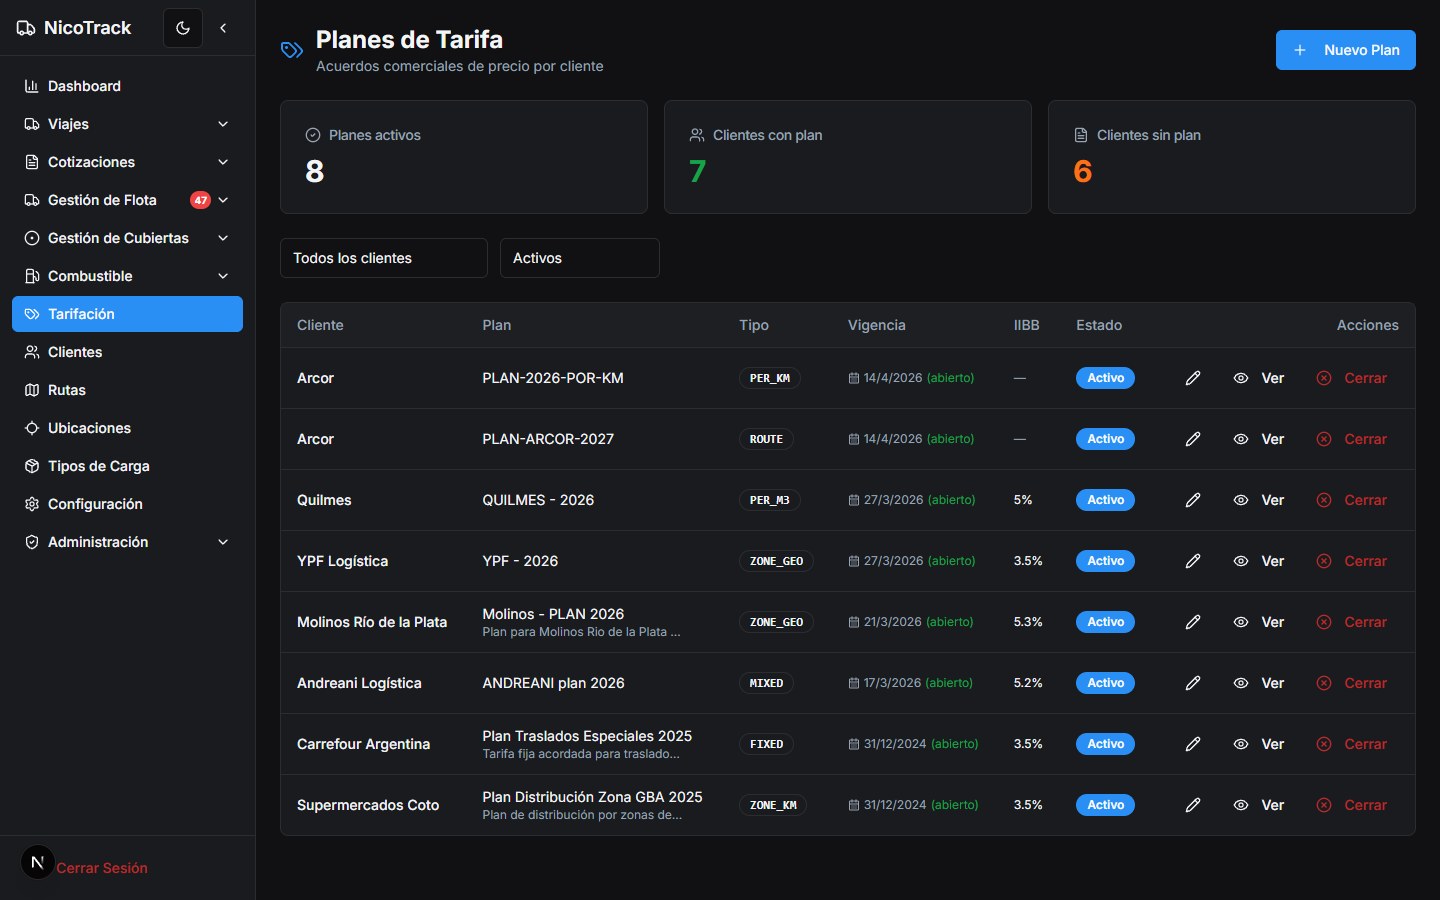
Task: Click the Activo badge in Carrefour Argentina row
Action: (x=1105, y=744)
